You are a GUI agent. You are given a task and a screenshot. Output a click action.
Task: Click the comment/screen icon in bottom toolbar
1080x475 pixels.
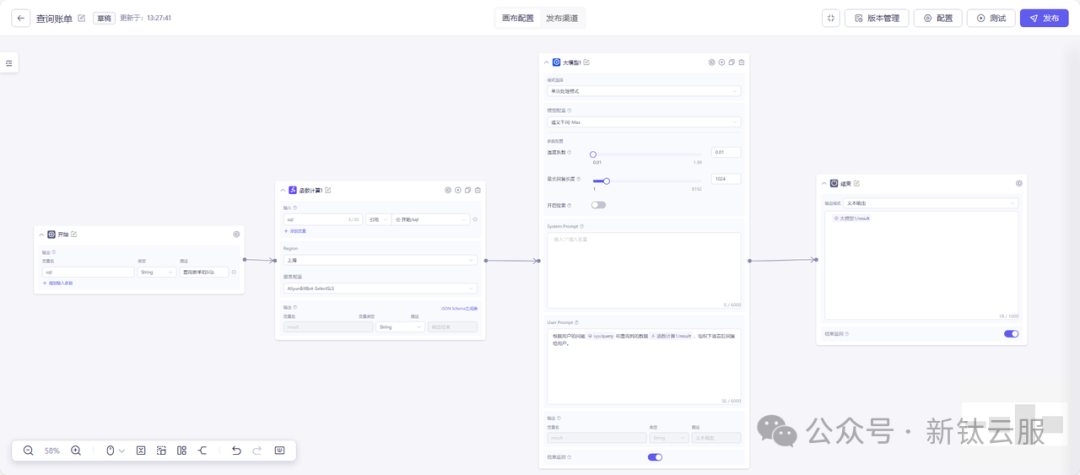(x=280, y=450)
